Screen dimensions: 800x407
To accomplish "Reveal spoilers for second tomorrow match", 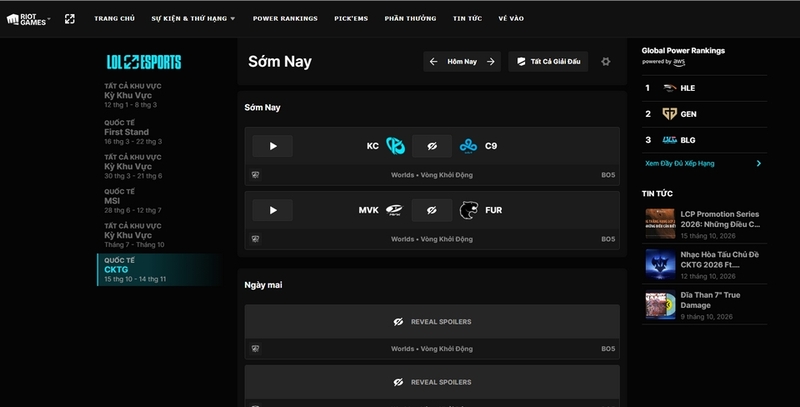I will click(432, 382).
